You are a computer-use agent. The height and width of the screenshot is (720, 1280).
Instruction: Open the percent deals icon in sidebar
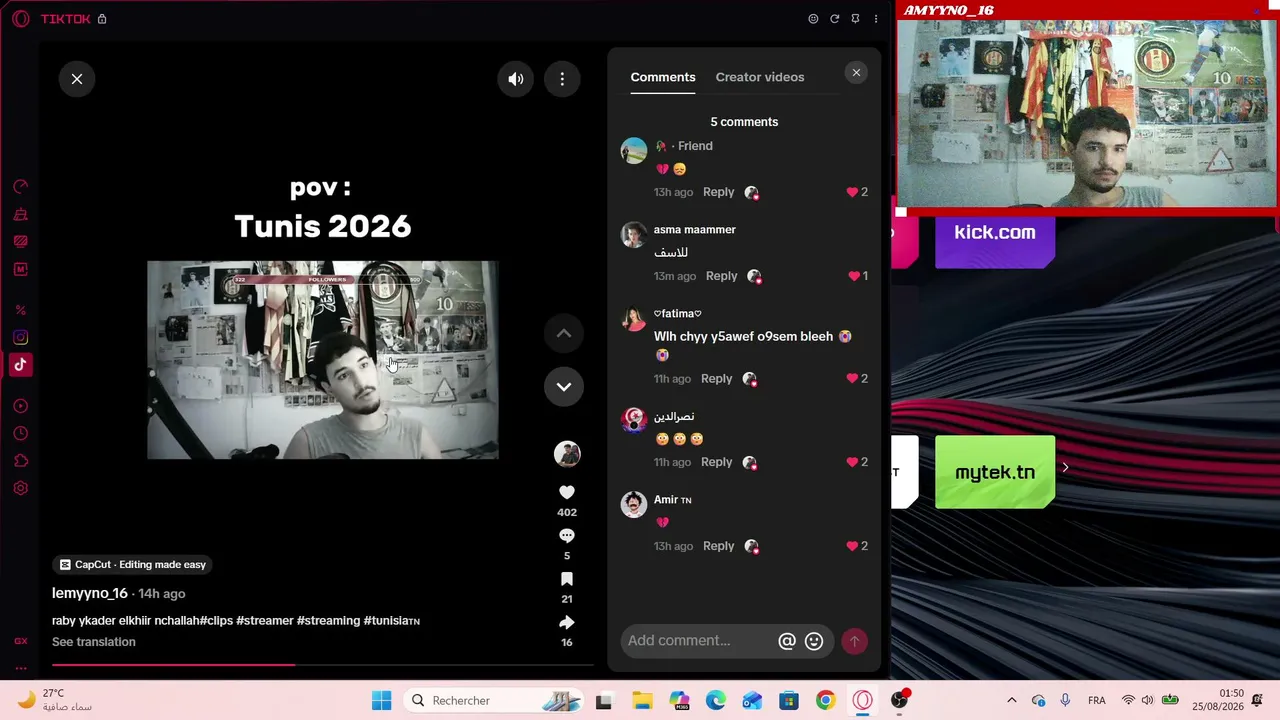[20, 310]
